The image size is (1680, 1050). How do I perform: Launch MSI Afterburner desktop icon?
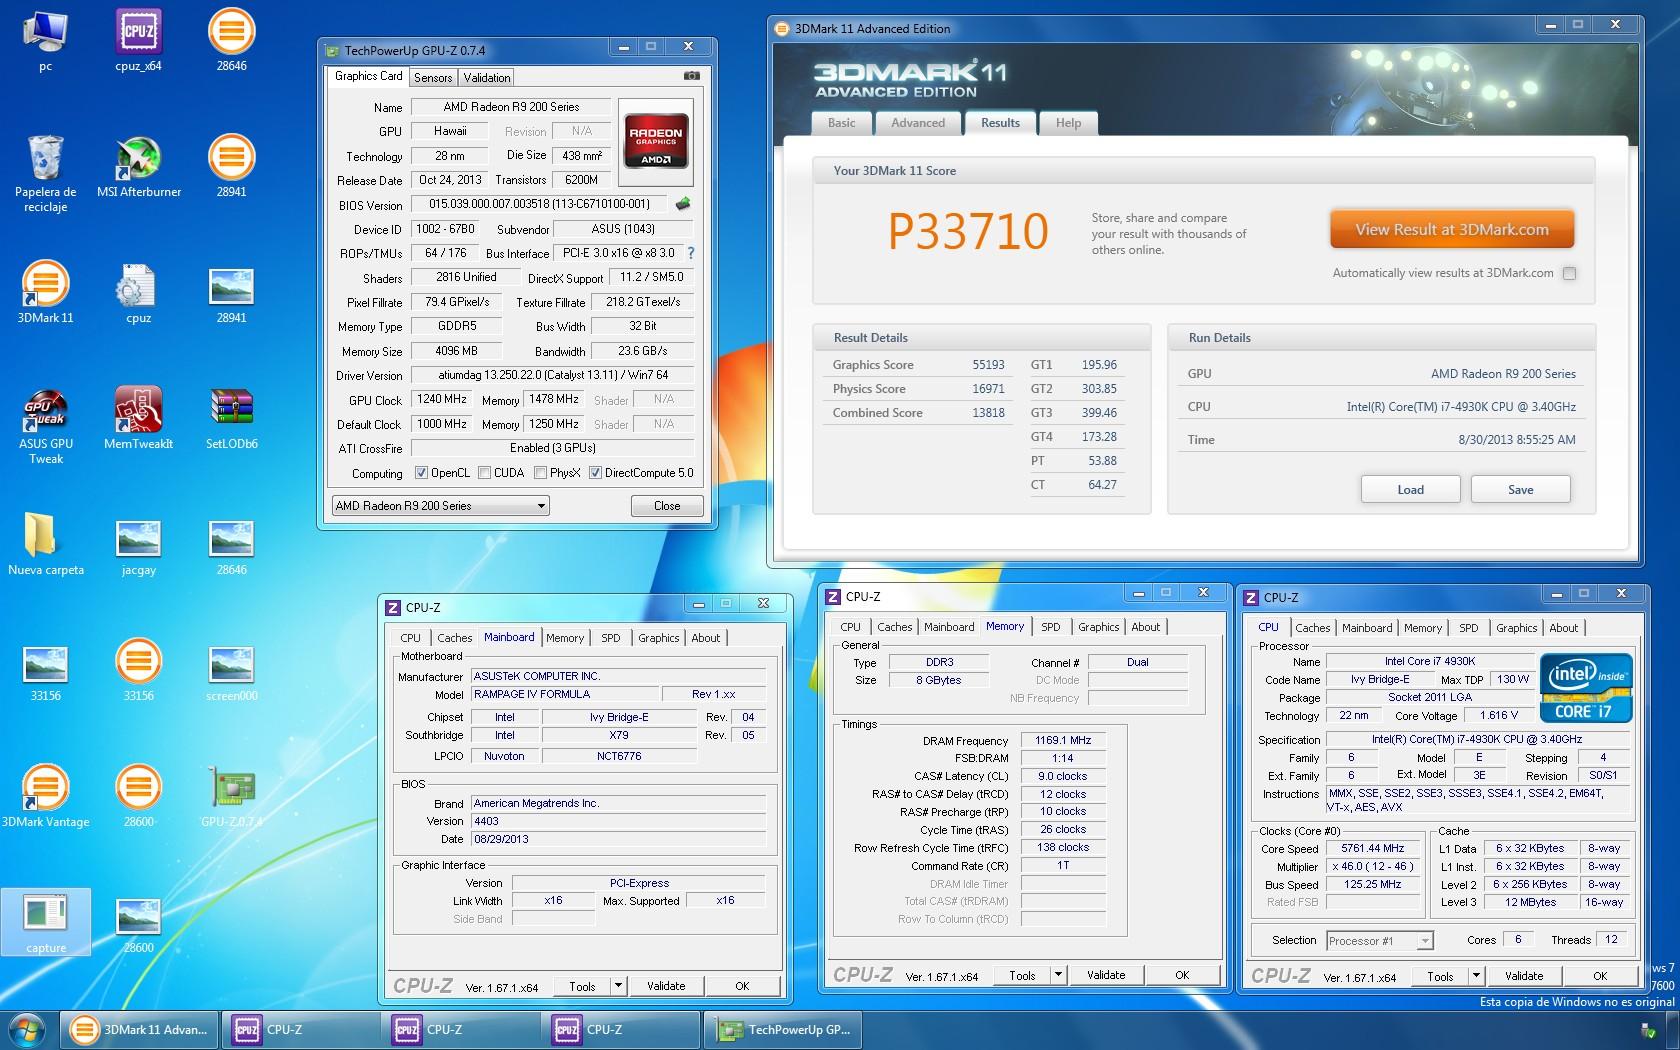pyautogui.click(x=138, y=166)
